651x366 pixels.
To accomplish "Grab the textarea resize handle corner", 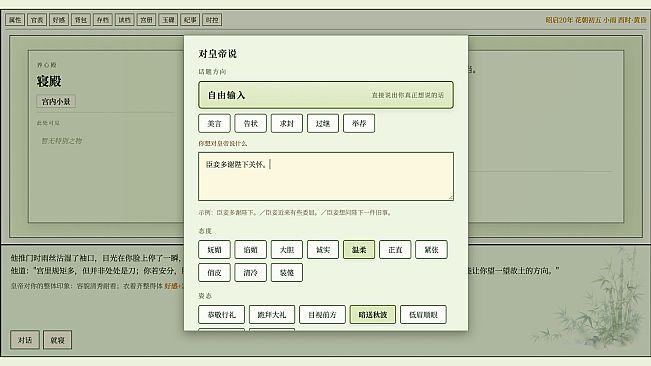I will coord(450,198).
